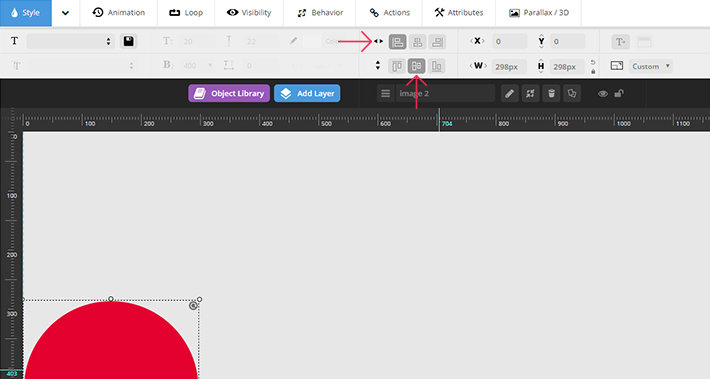
Task: Align layer horizontally to the left
Action: coord(398,42)
